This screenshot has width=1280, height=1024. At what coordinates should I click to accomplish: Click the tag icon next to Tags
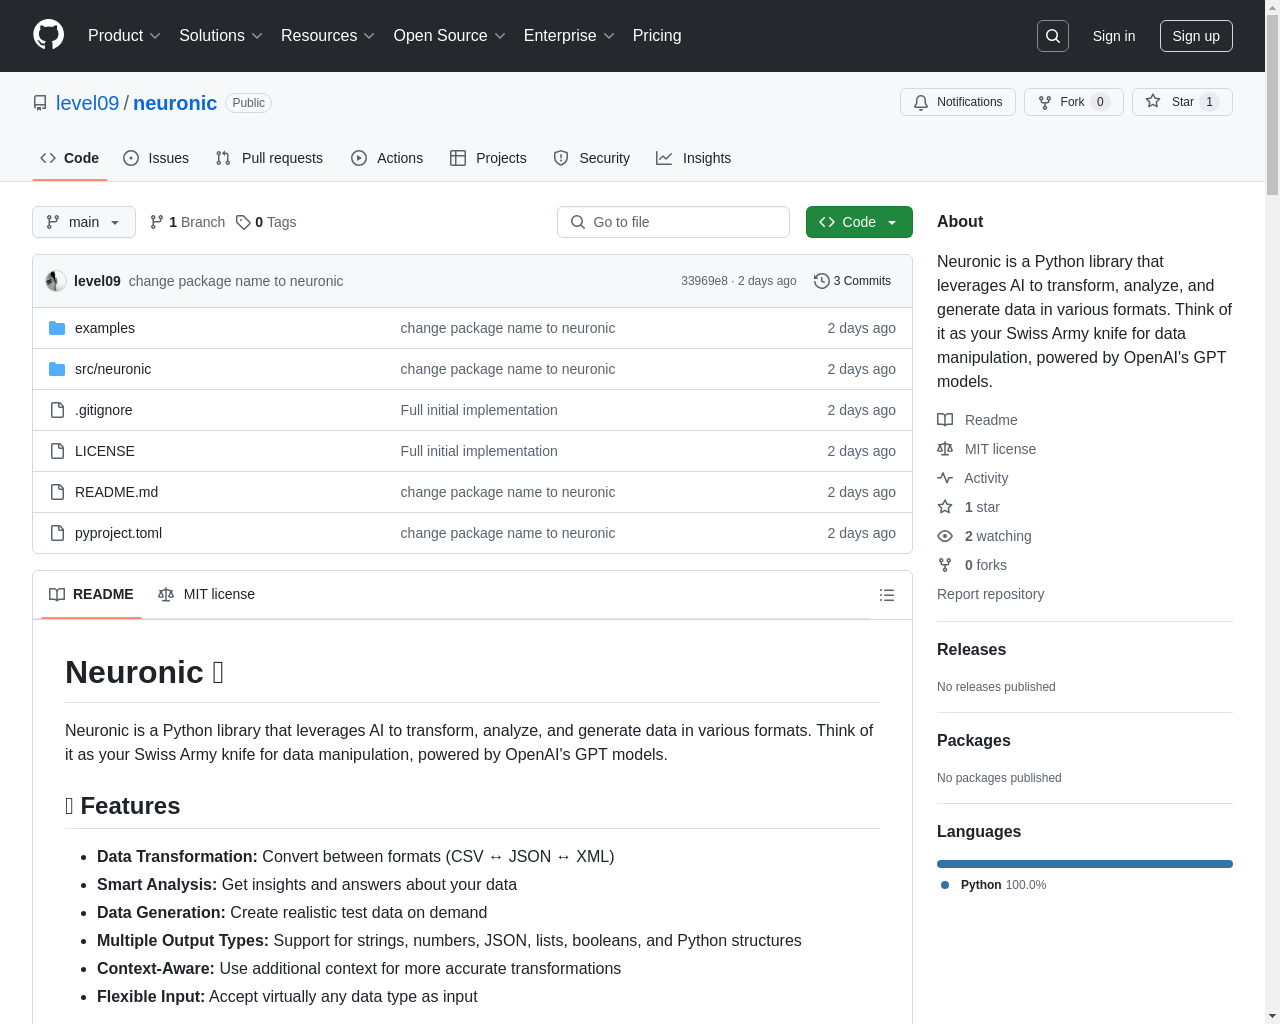point(243,222)
